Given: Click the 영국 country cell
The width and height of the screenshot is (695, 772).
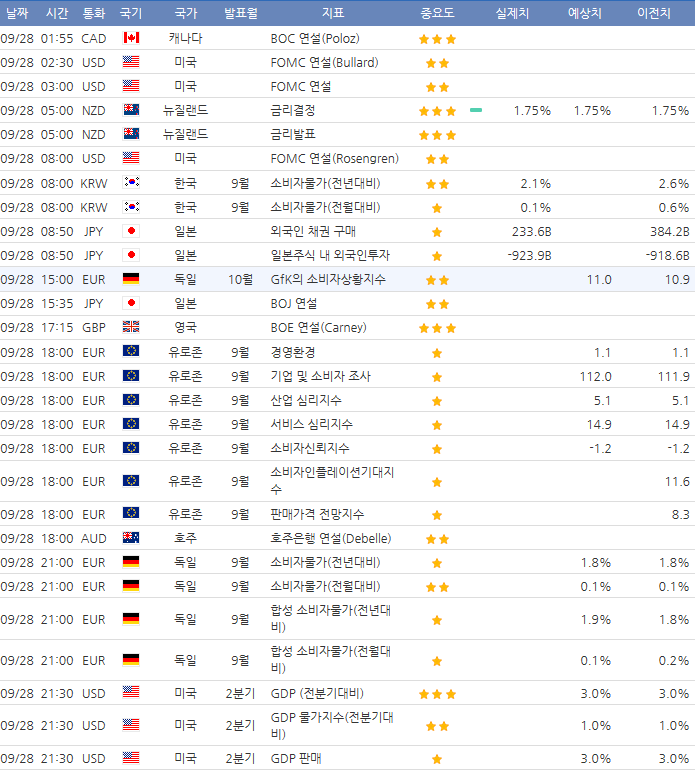Looking at the screenshot, I should click(x=186, y=327).
